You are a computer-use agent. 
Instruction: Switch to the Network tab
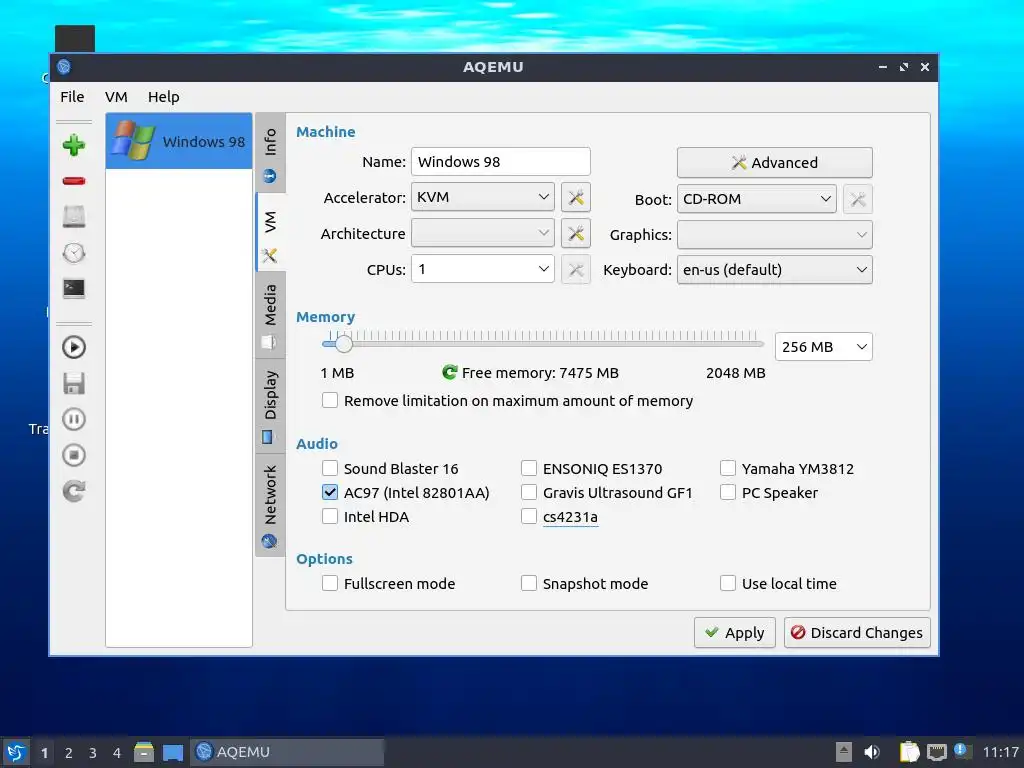[270, 505]
